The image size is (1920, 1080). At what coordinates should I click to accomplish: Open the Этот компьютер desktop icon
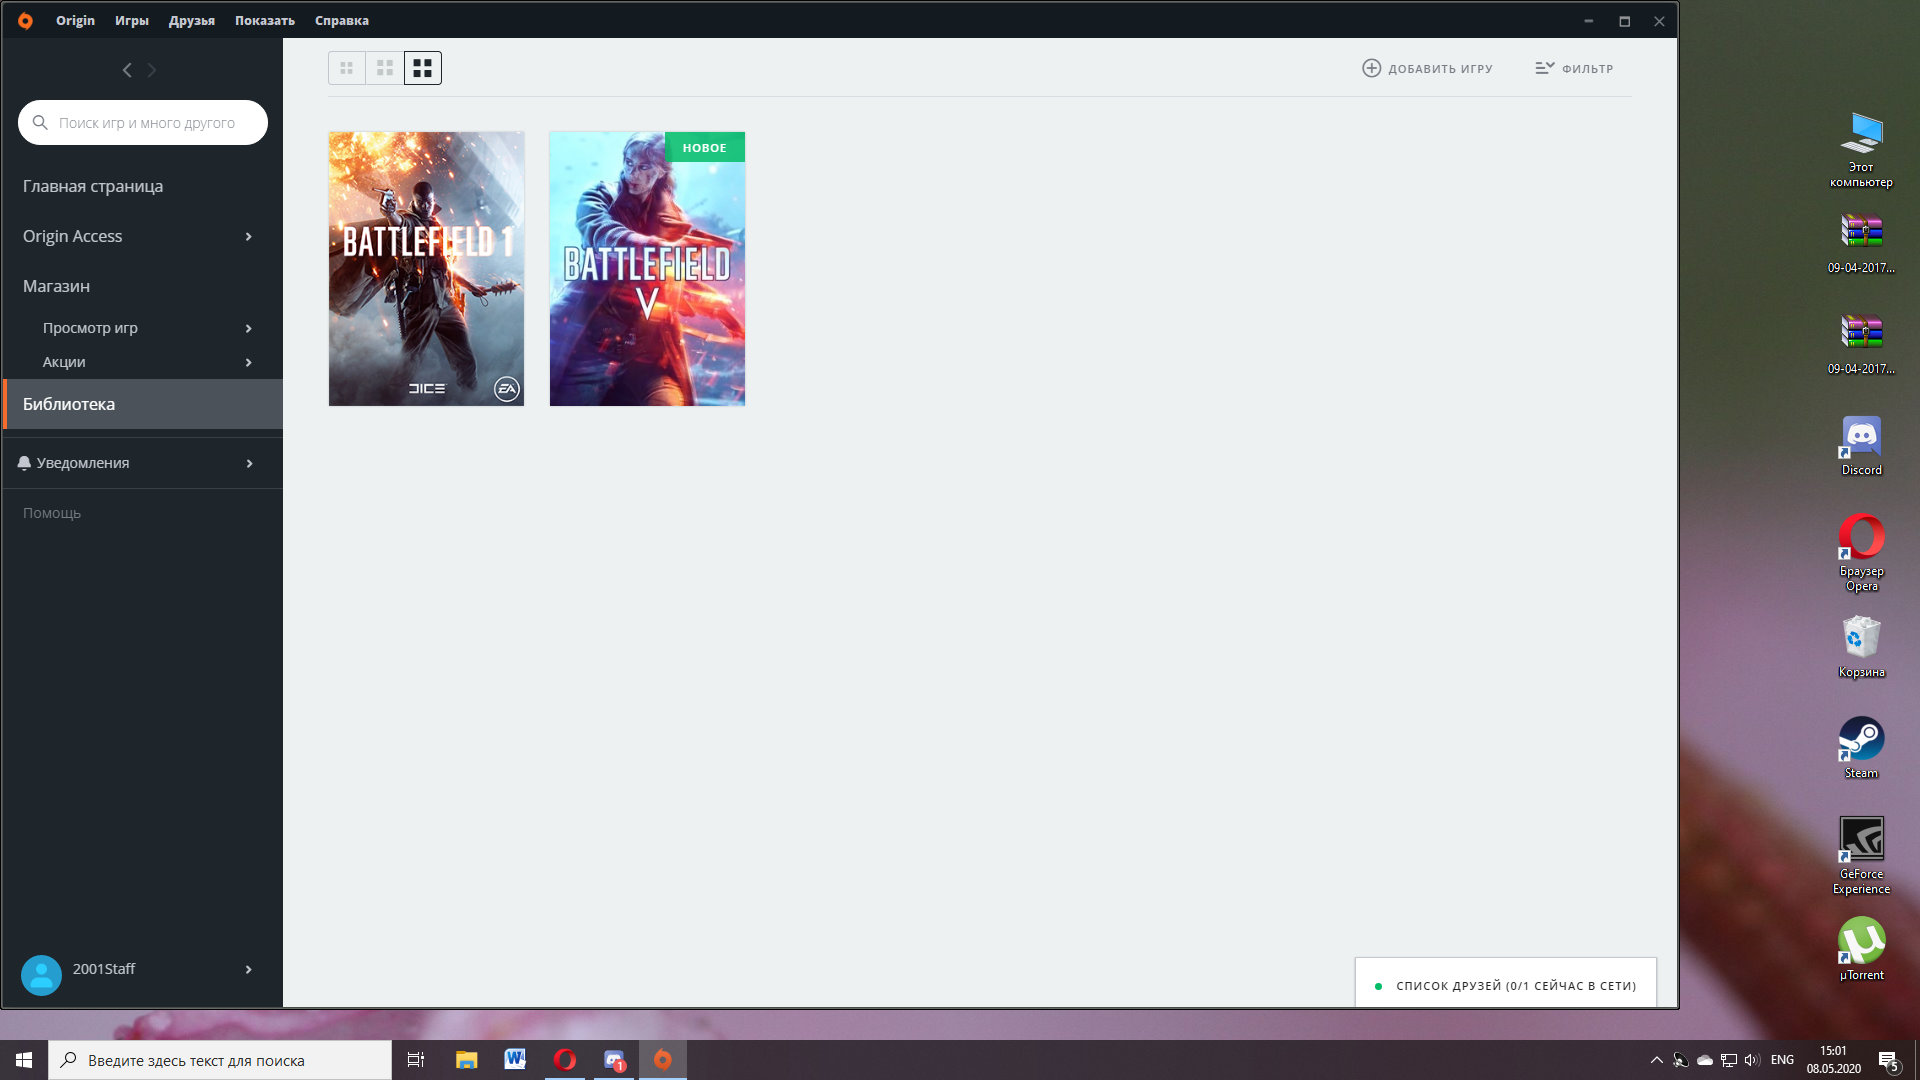pyautogui.click(x=1861, y=150)
